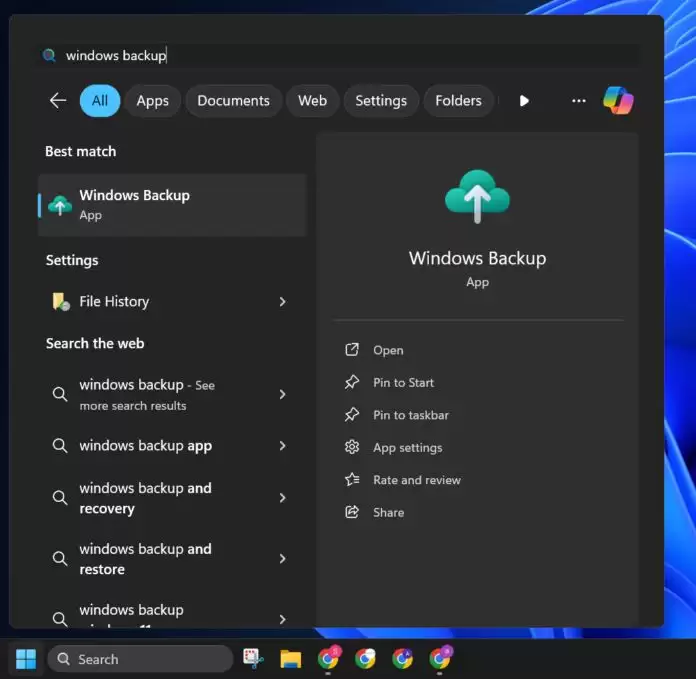696x679 pixels.
Task: Choose Pin to Start for Windows Backup
Action: point(403,382)
